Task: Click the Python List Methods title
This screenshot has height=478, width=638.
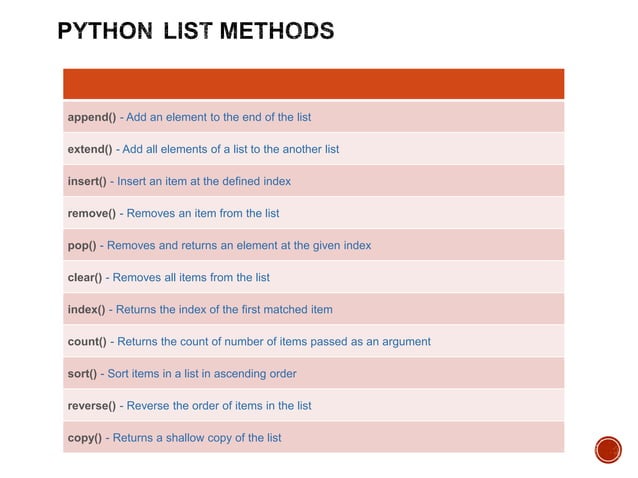Action: click(x=195, y=32)
